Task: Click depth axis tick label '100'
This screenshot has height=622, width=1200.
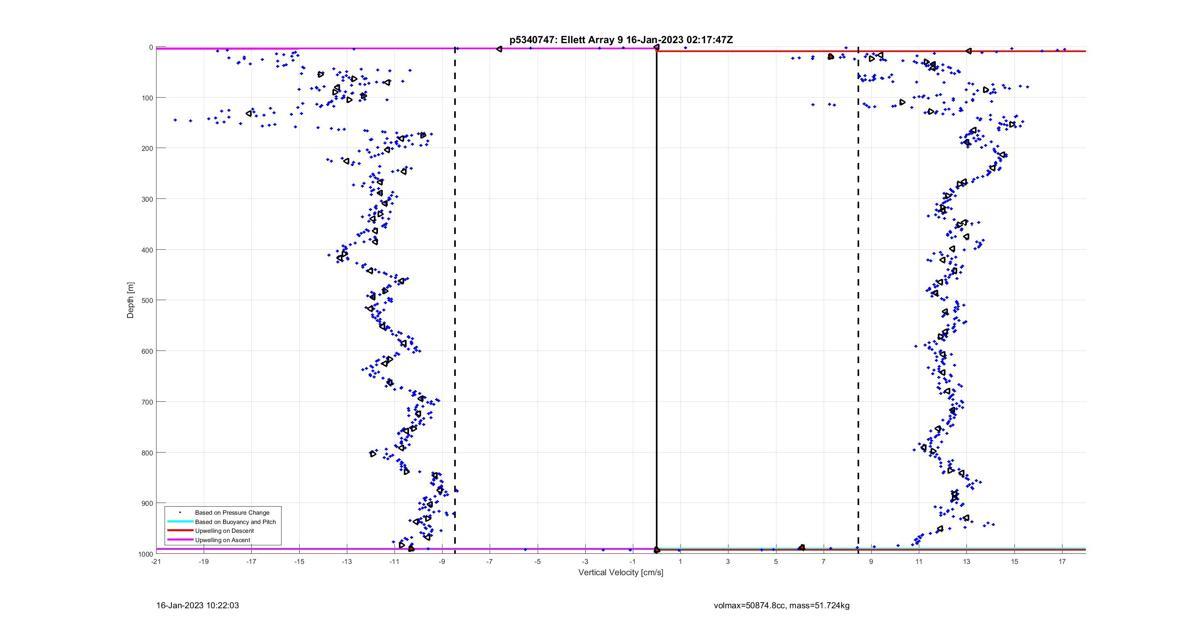Action: tap(146, 98)
